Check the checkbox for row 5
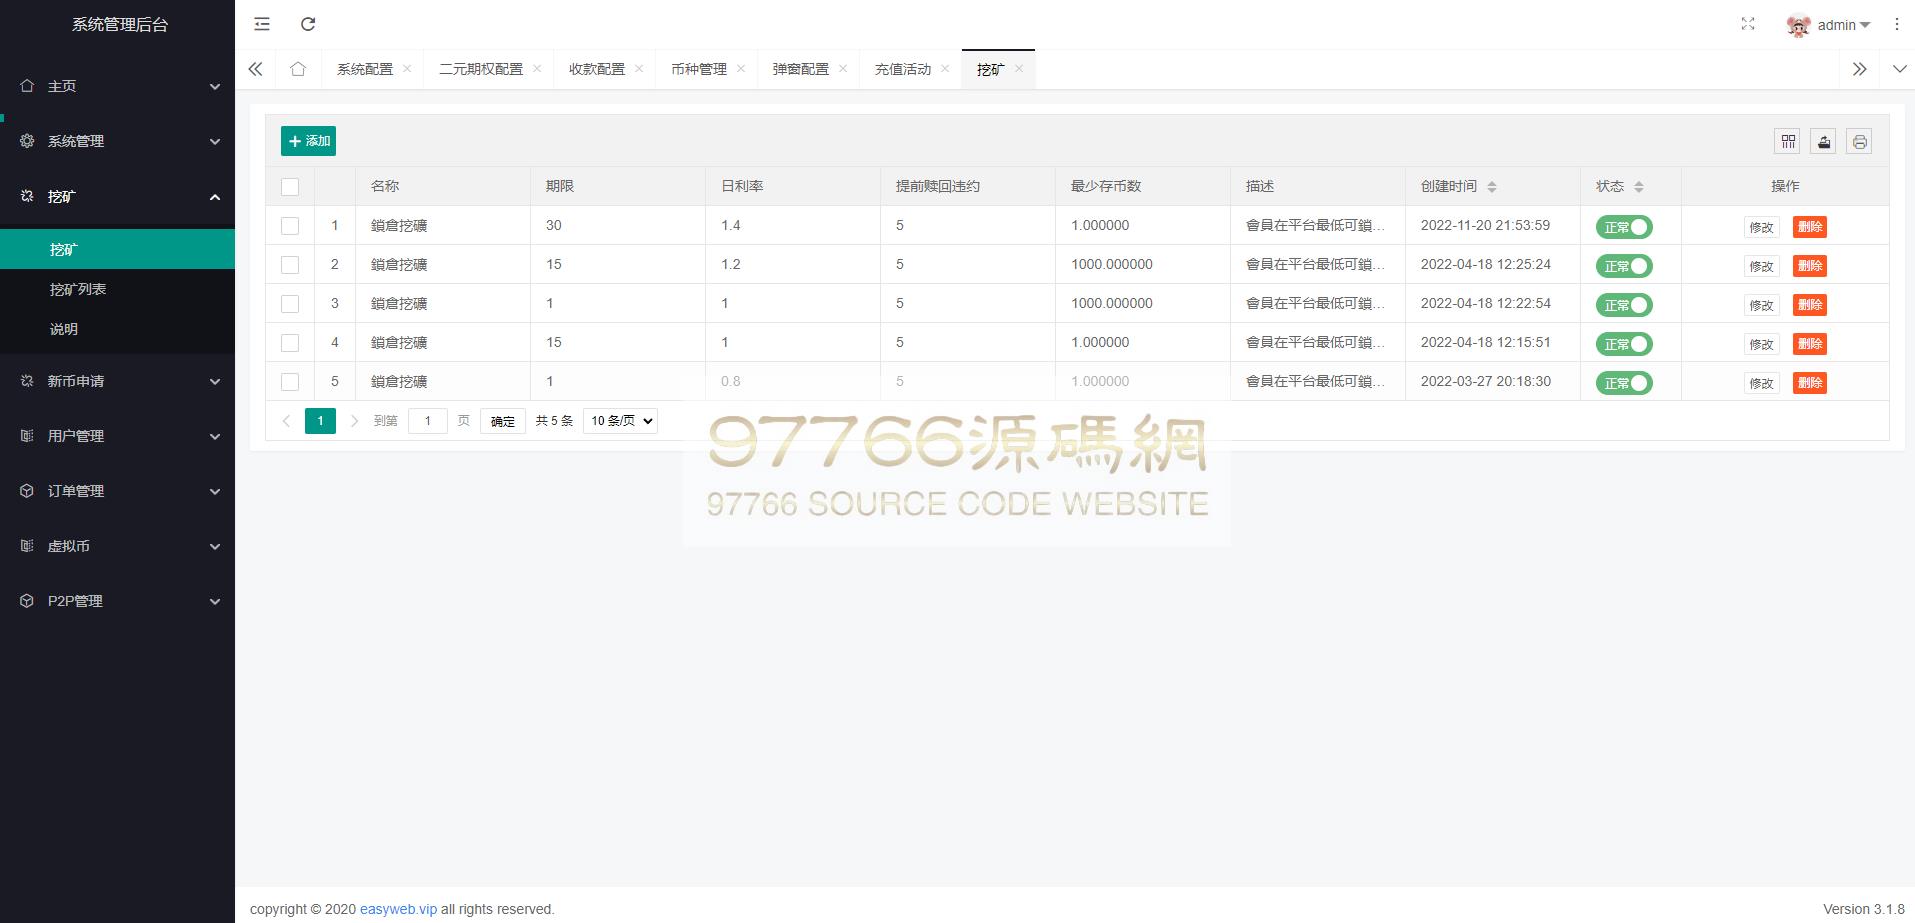This screenshot has height=923, width=1915. click(290, 382)
